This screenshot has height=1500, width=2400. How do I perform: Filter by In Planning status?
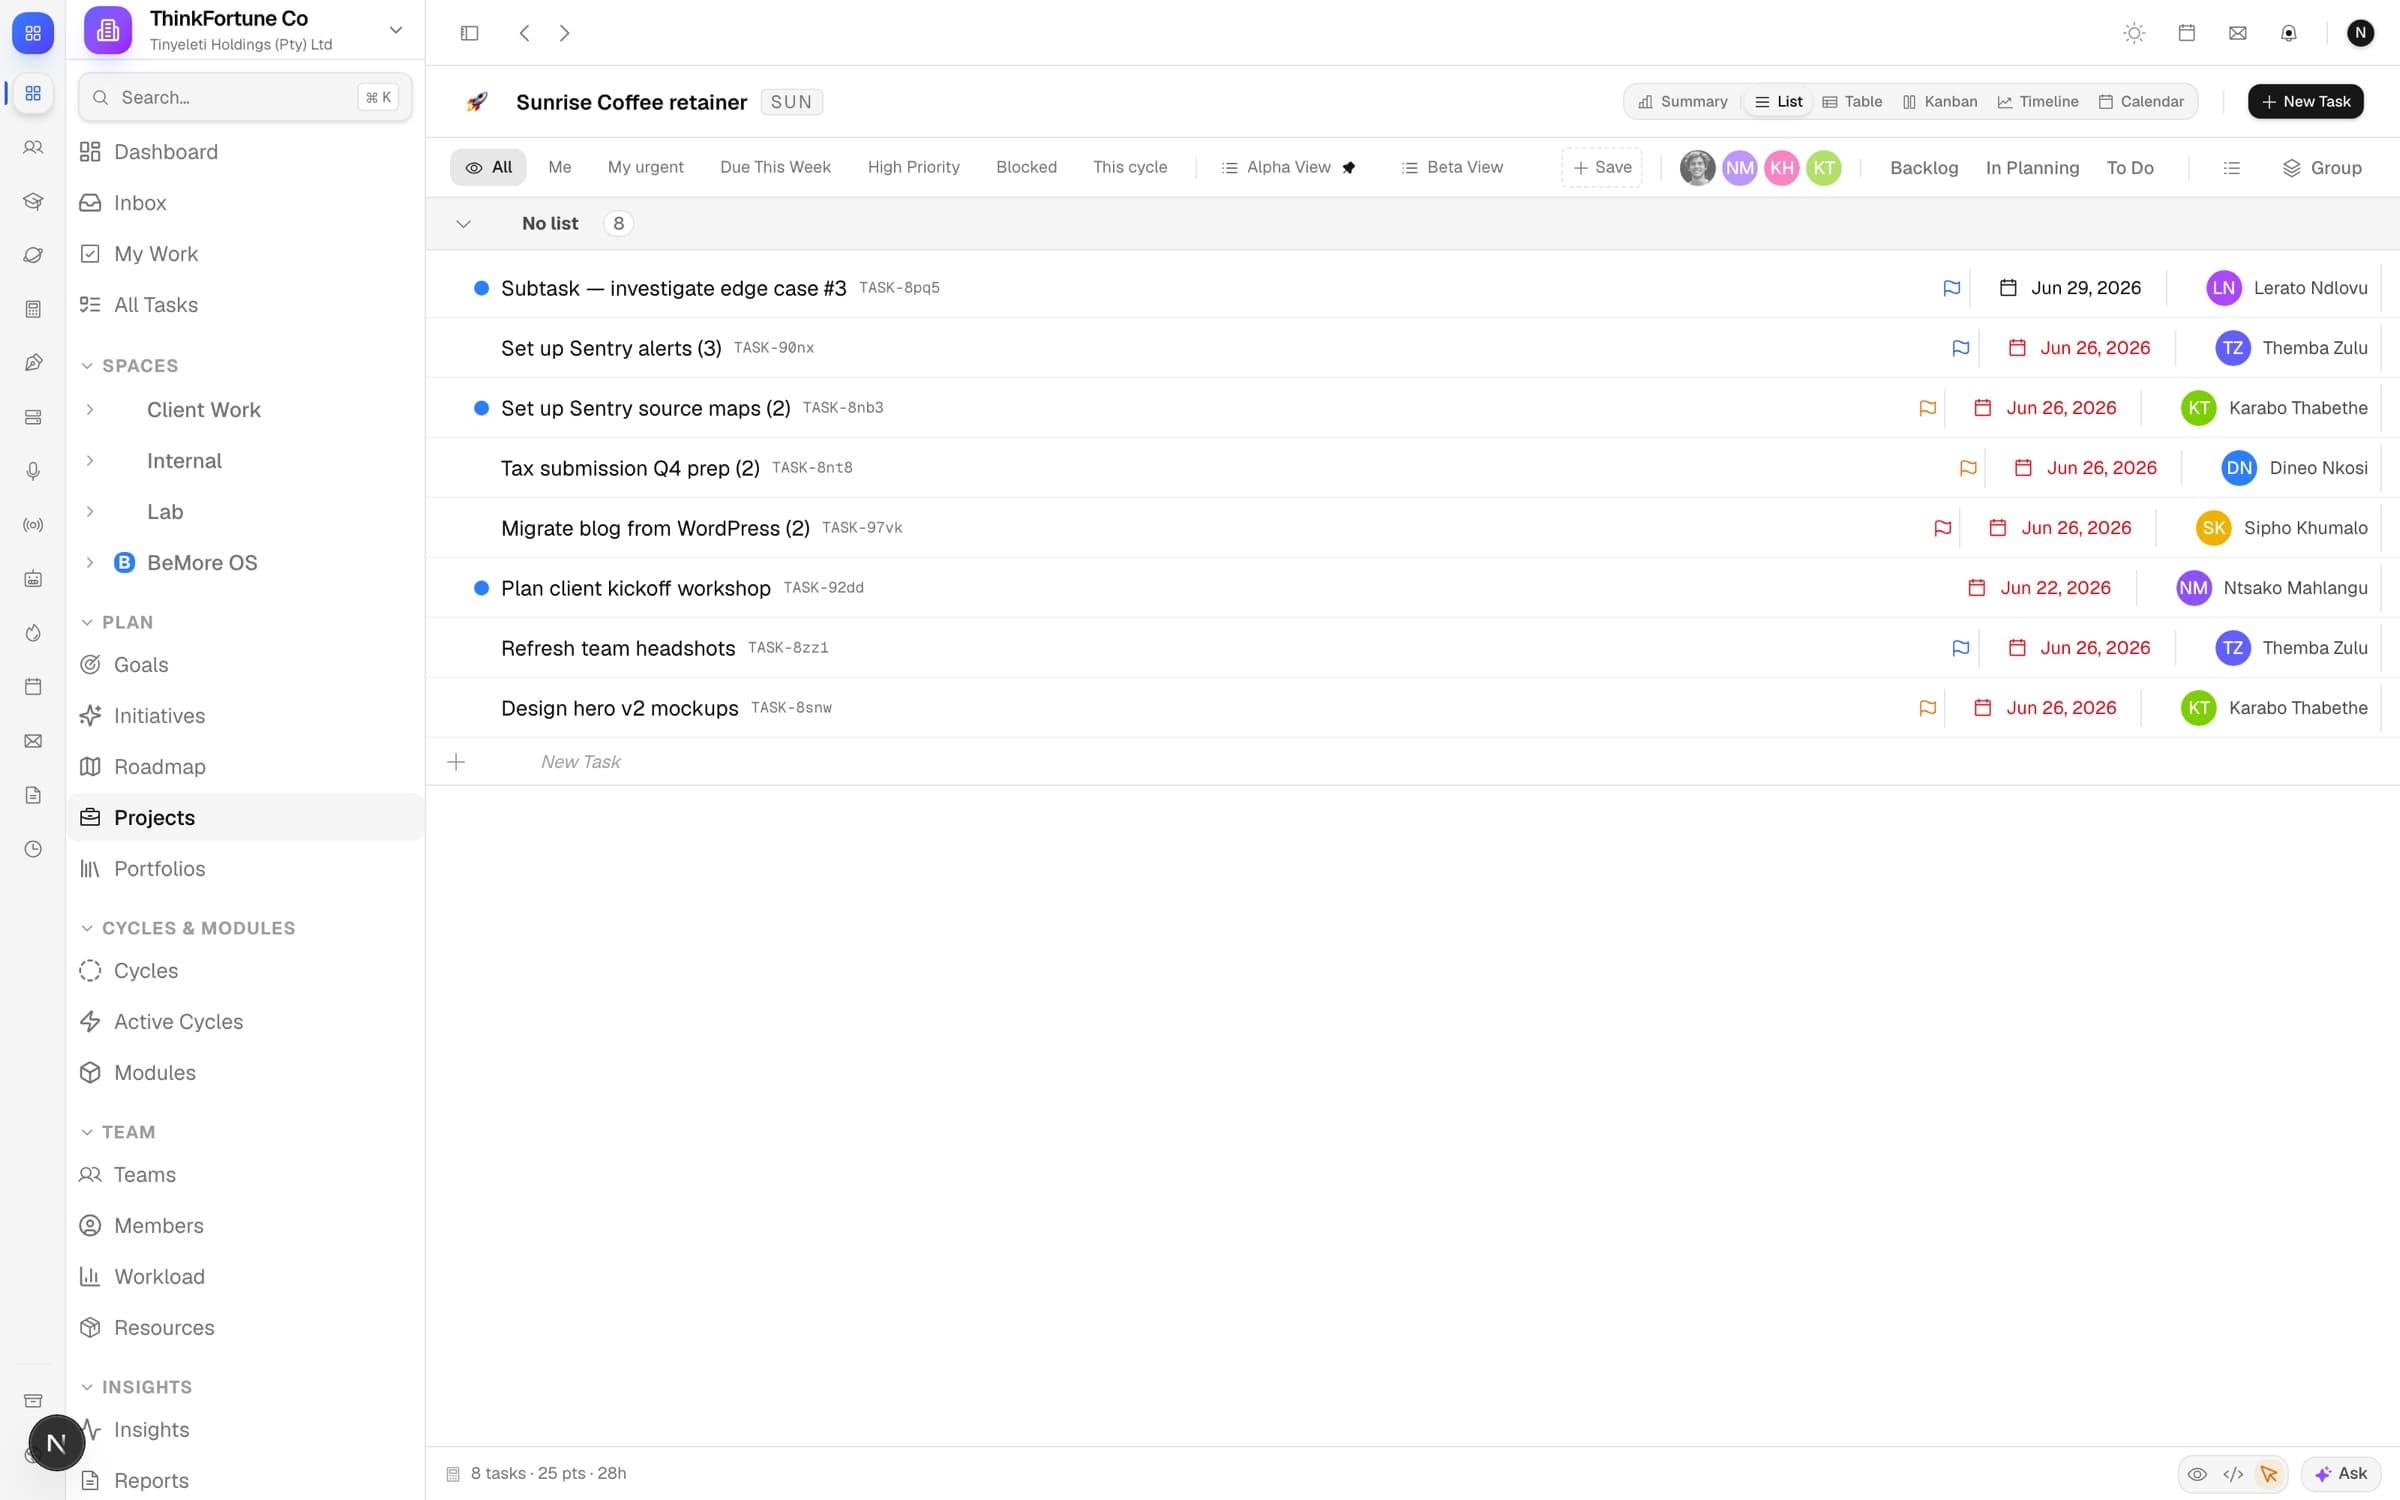pos(2032,168)
